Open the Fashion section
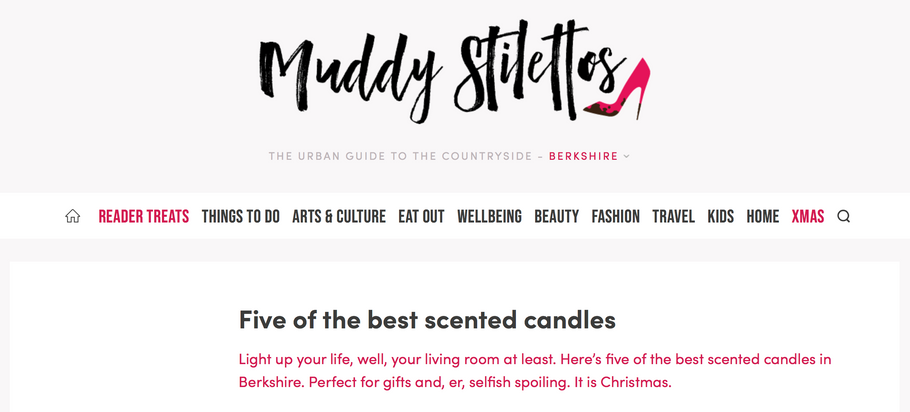The width and height of the screenshot is (910, 412). click(x=615, y=216)
